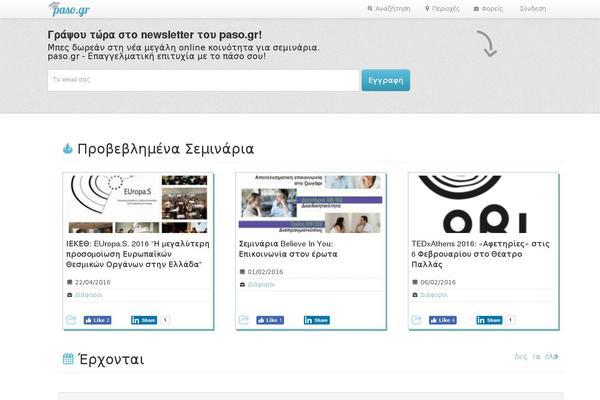
Task: Click the share icon on Believe In You card
Action: [244, 320]
